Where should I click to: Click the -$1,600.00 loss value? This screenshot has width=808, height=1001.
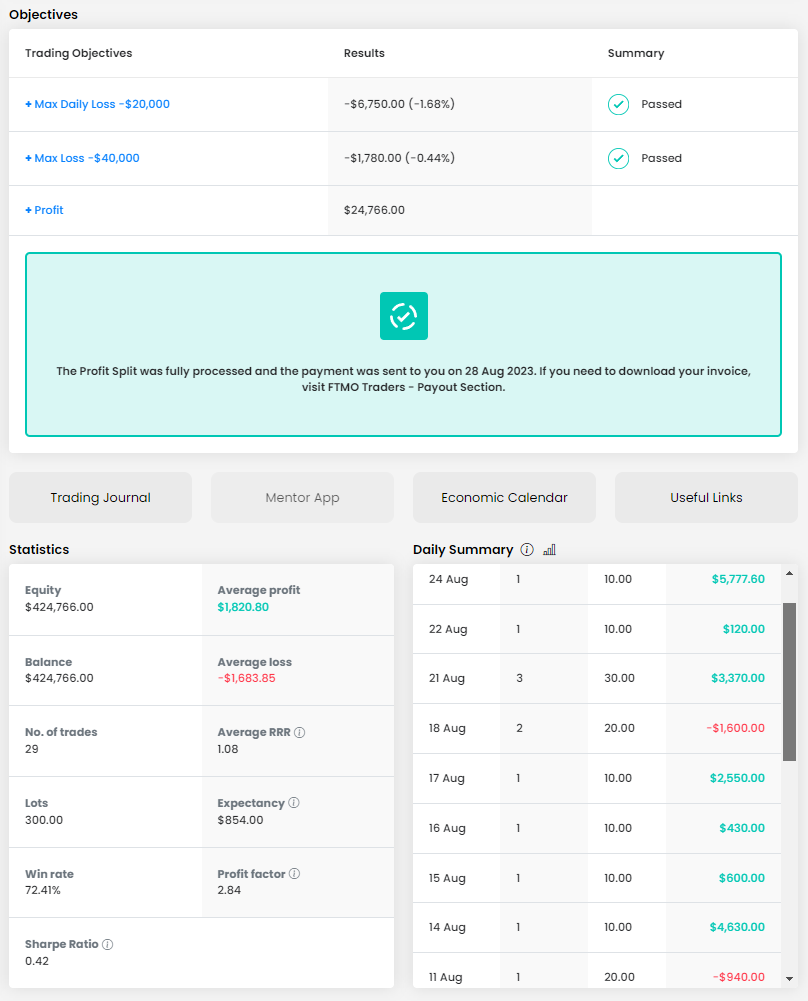(735, 728)
